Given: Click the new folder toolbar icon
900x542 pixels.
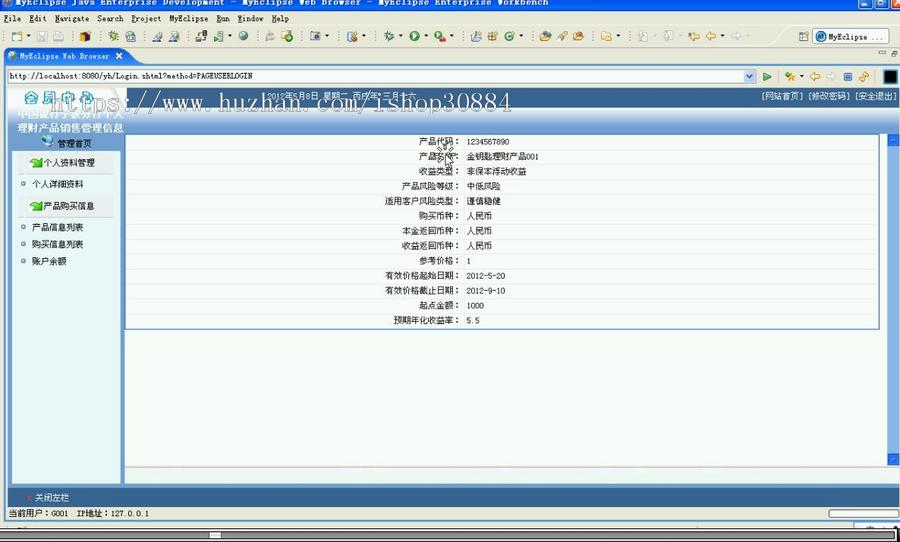Looking at the screenshot, I should tap(606, 36).
